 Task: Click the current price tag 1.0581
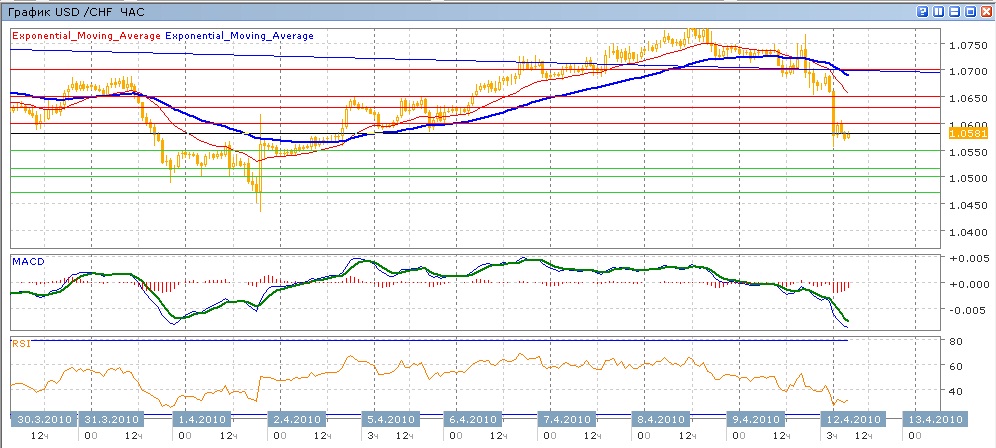coord(967,133)
